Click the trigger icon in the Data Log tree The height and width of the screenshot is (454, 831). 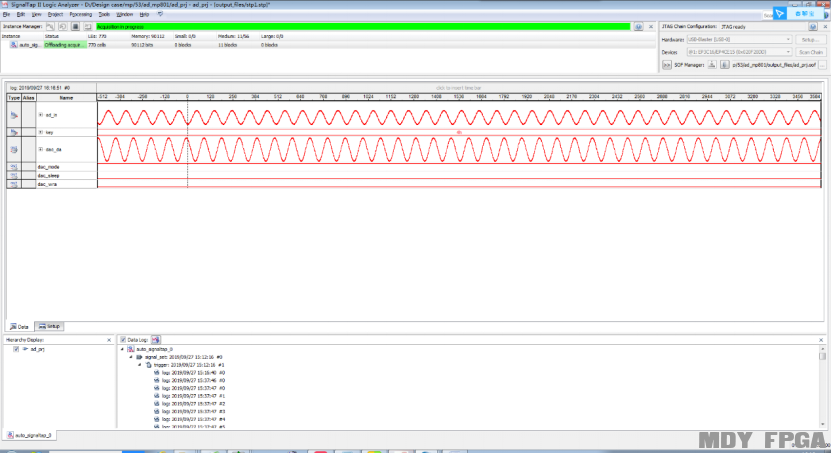[148, 365]
